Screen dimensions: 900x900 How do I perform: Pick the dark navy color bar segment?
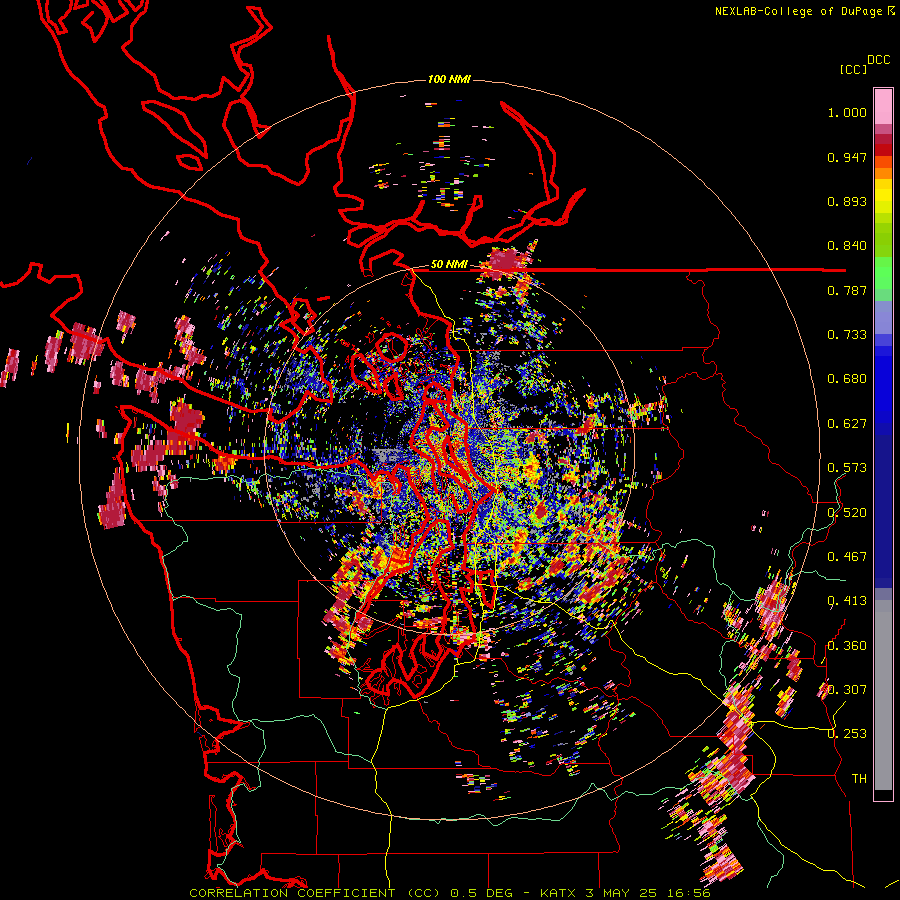coord(883,511)
